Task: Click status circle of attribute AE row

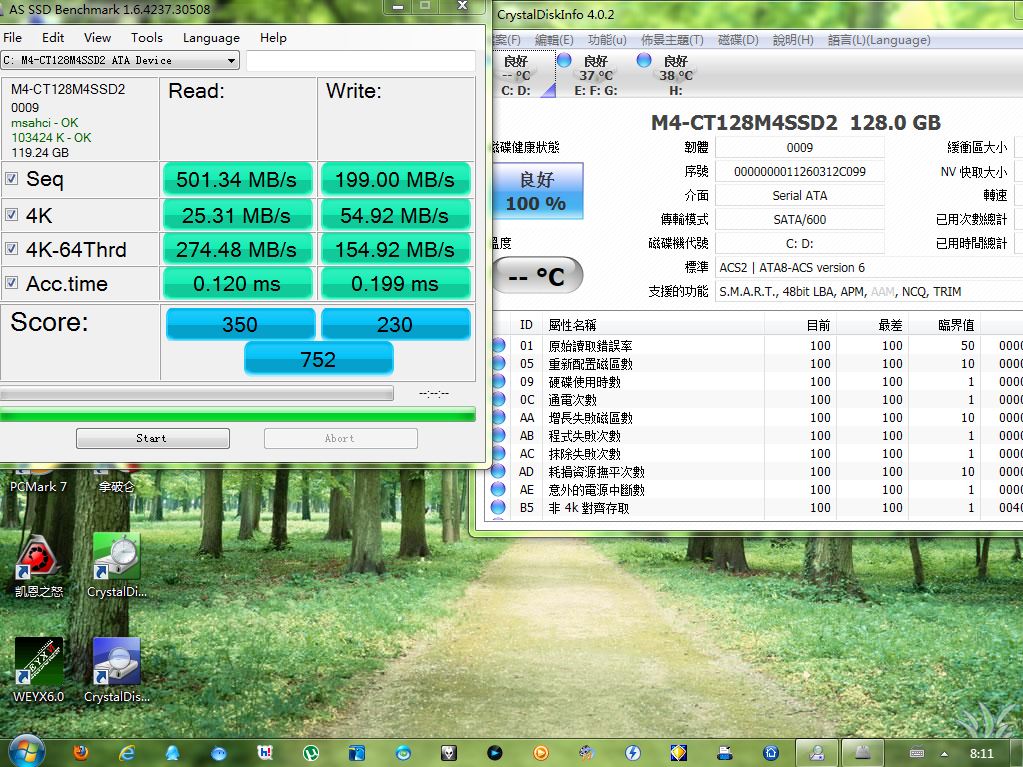Action: [x=498, y=489]
